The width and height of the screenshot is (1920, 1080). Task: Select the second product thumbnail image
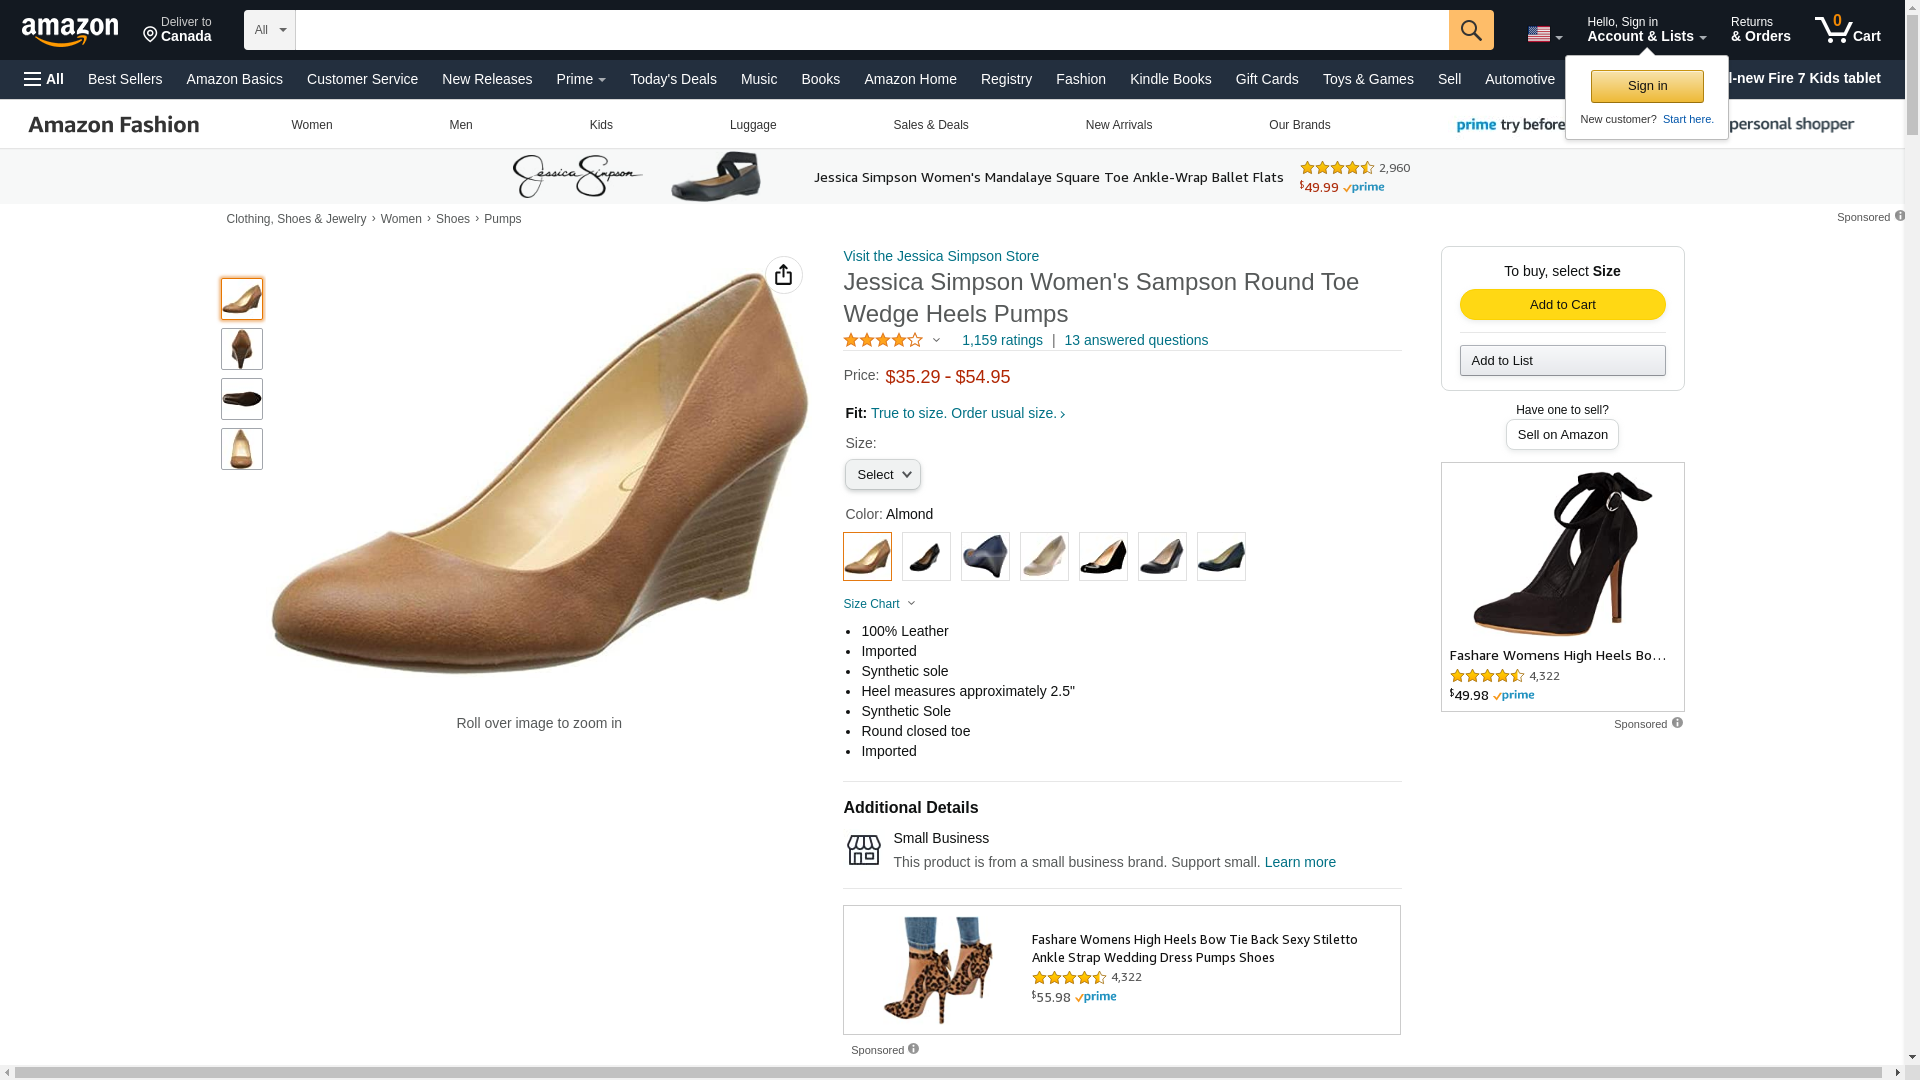tap(241, 349)
